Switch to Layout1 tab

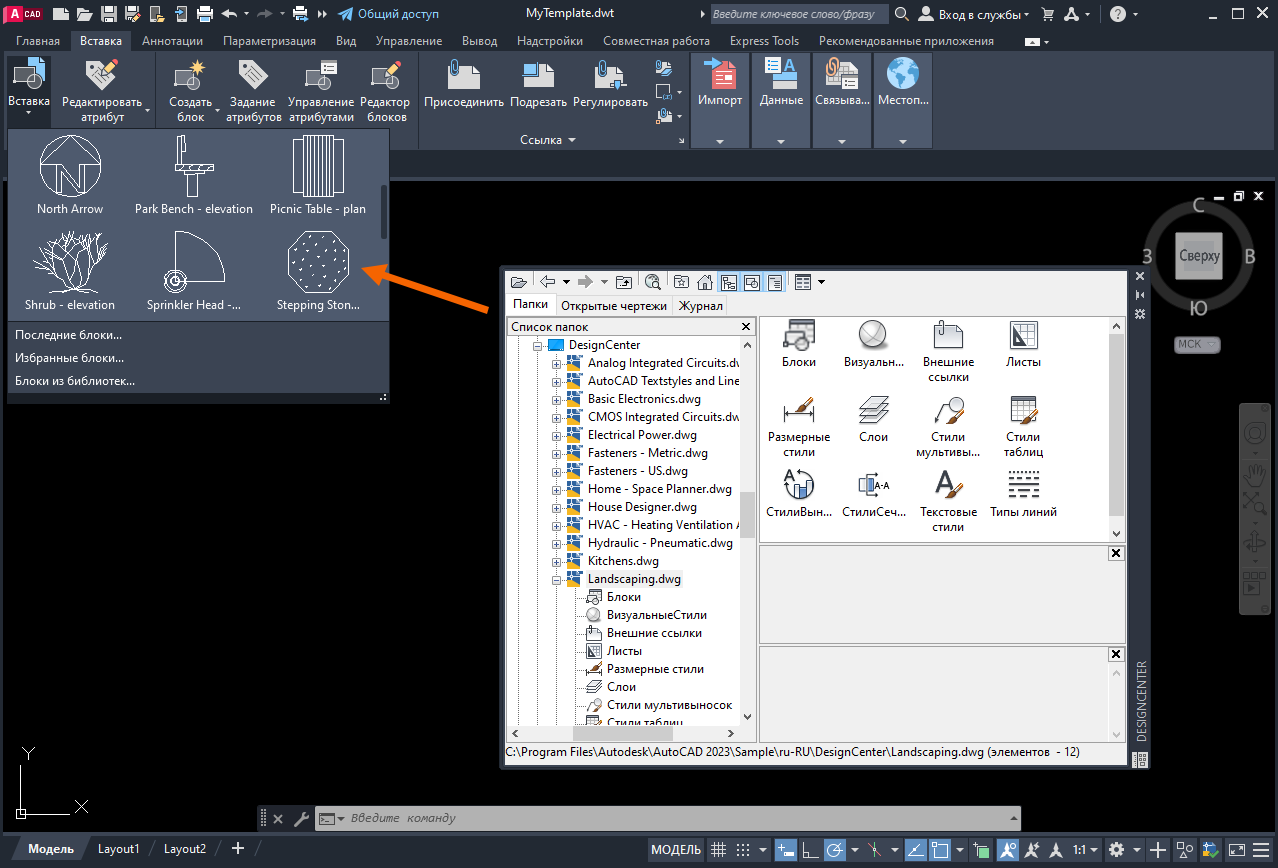pyautogui.click(x=118, y=849)
